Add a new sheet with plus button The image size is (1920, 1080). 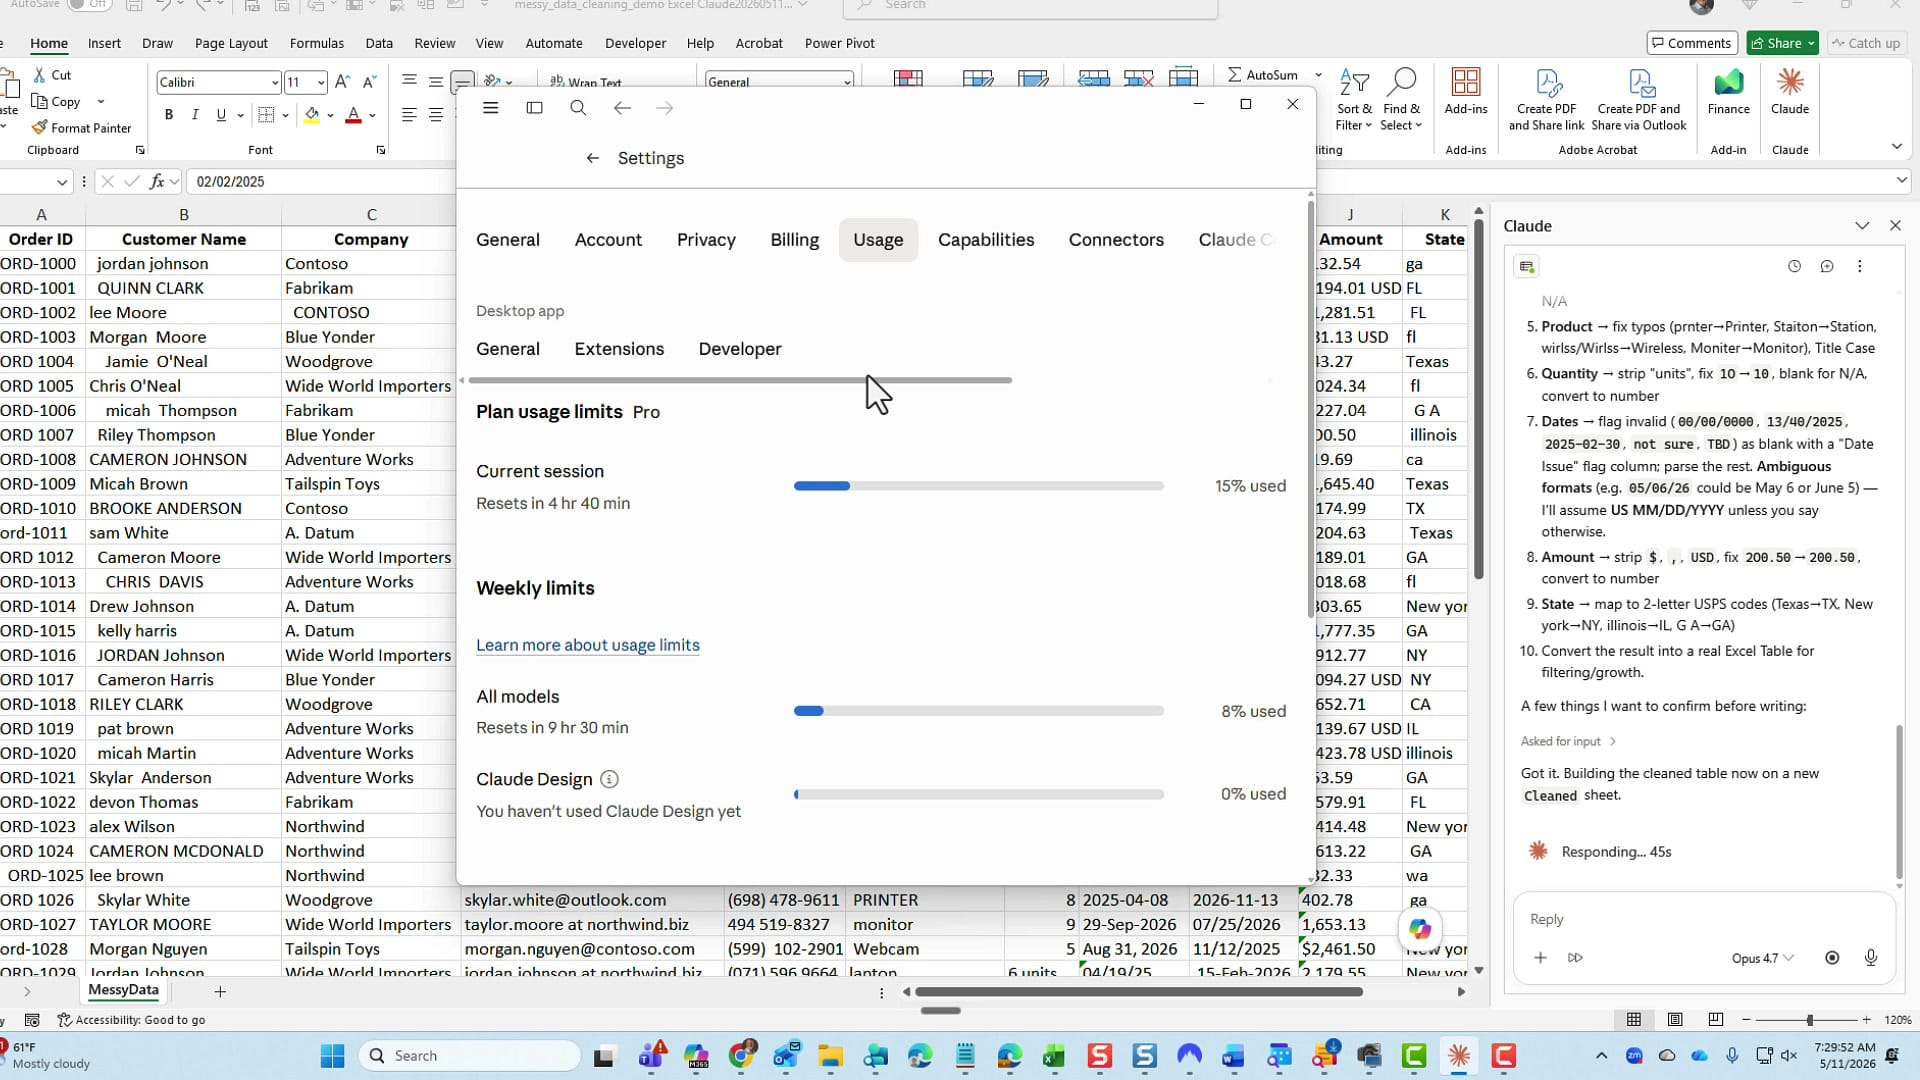coord(220,992)
